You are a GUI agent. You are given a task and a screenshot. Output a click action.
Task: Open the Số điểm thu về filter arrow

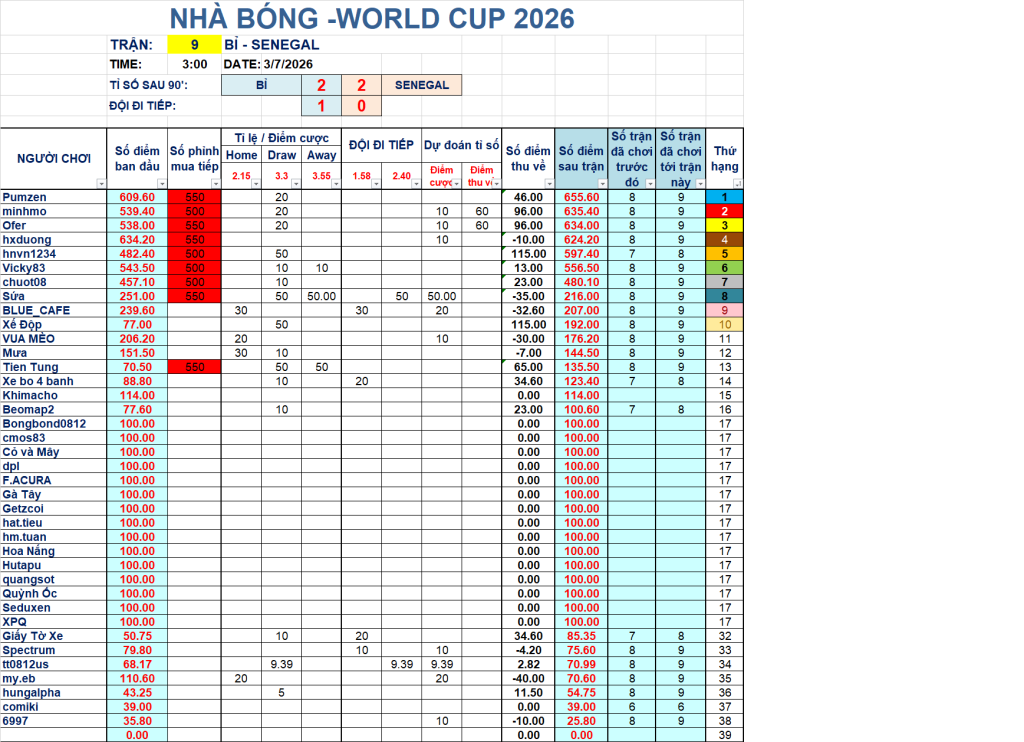point(549,184)
